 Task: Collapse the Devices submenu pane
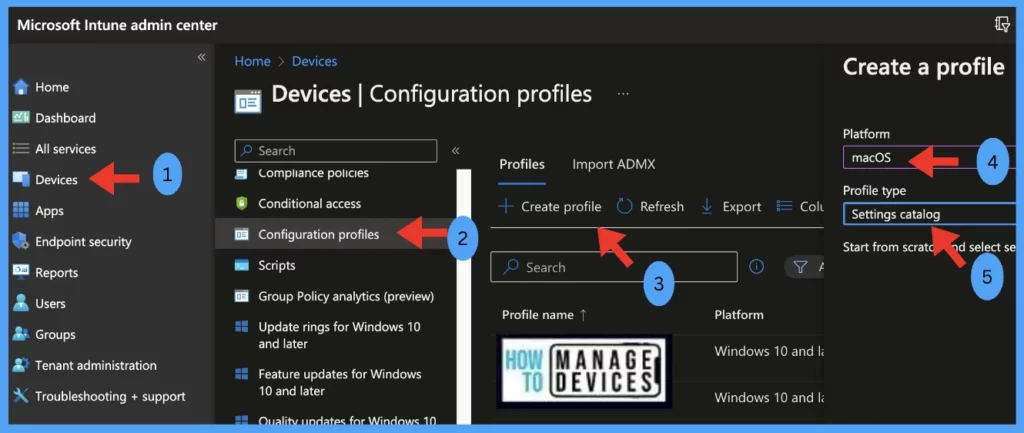455,151
